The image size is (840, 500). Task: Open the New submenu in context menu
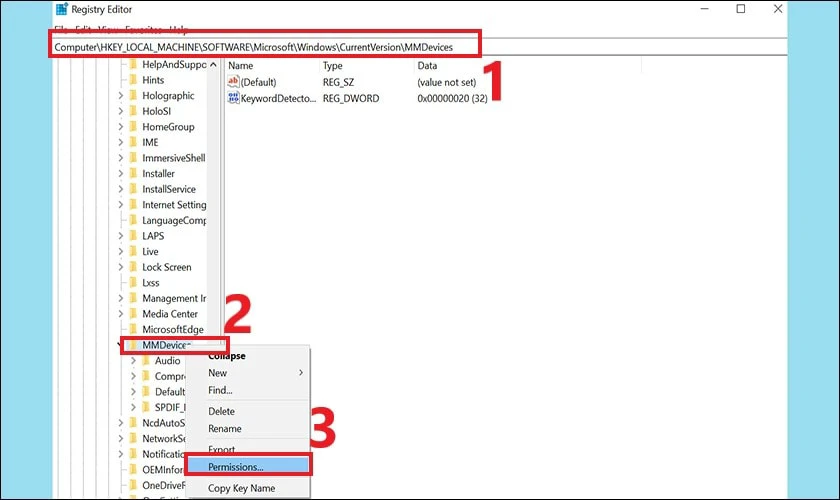pos(248,372)
